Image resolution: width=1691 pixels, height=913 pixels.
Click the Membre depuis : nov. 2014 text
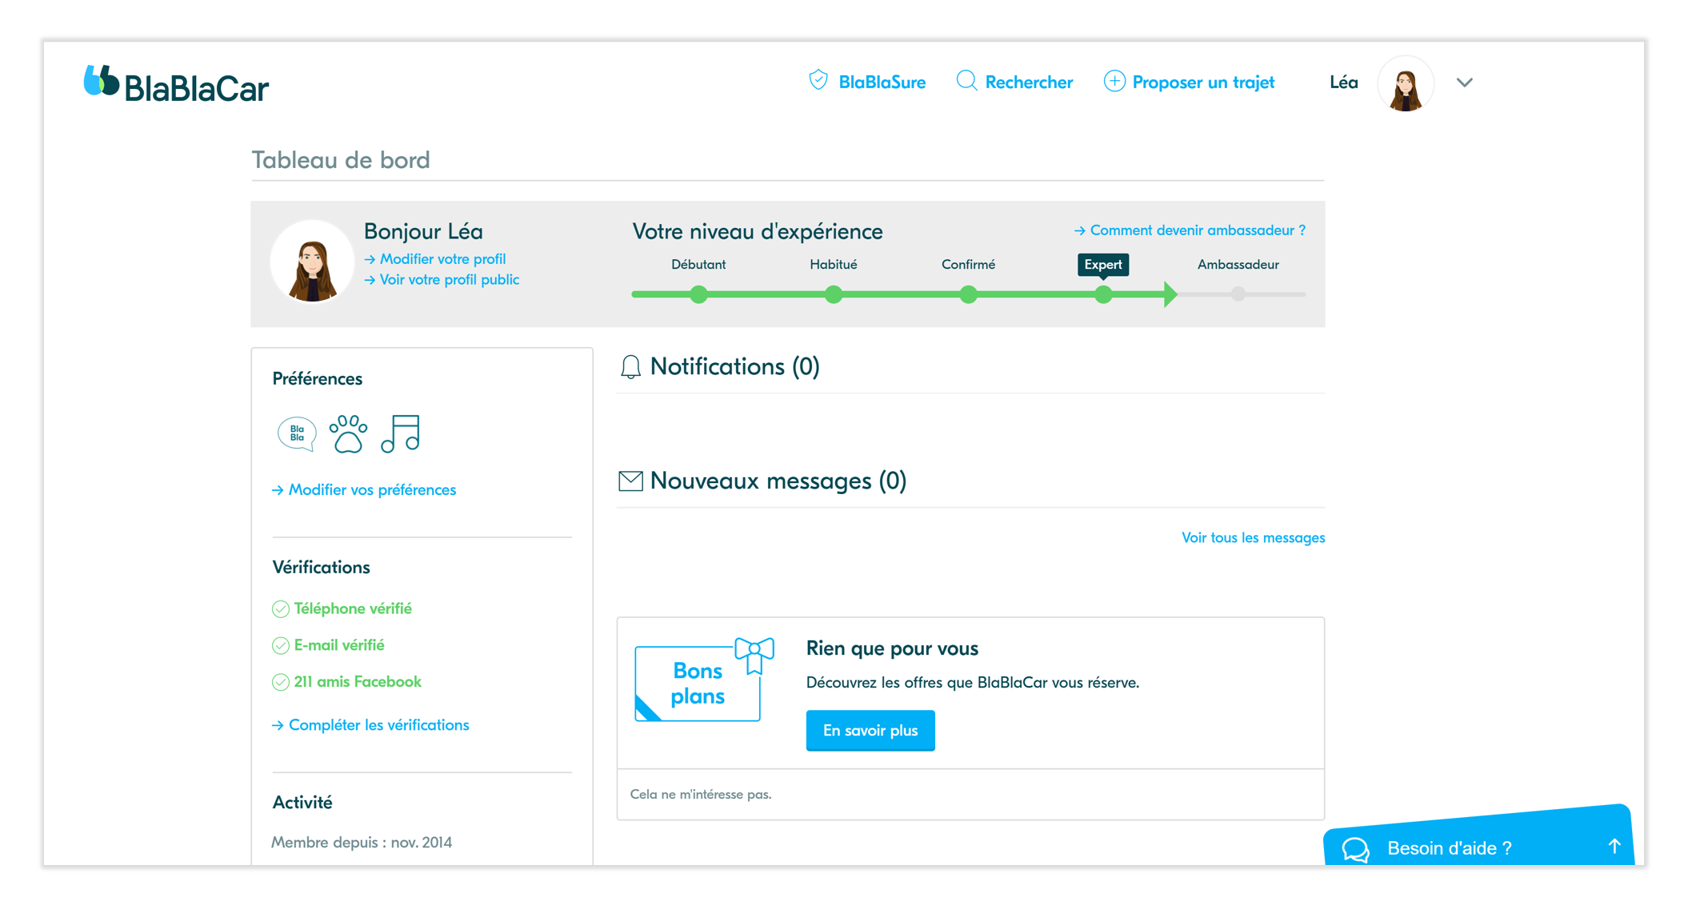click(x=362, y=843)
